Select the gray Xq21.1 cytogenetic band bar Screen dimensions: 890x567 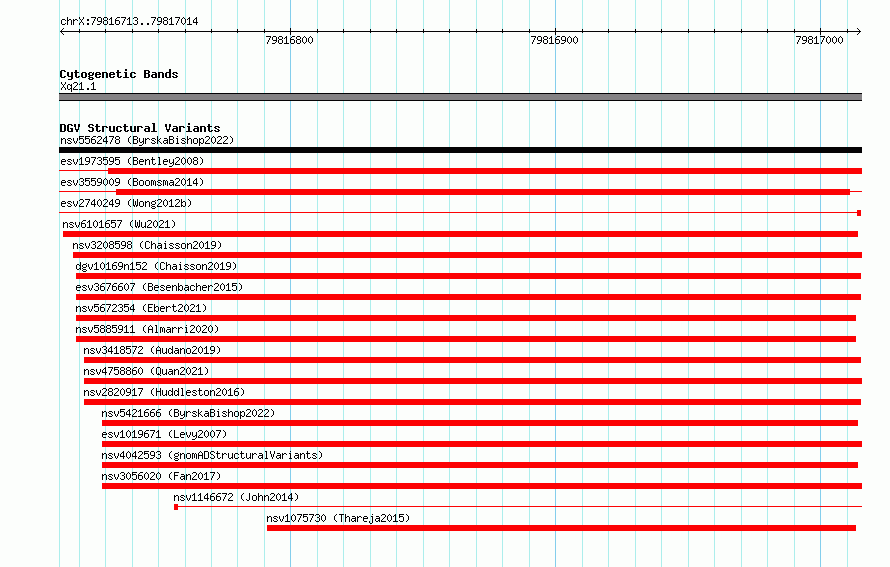460,97
